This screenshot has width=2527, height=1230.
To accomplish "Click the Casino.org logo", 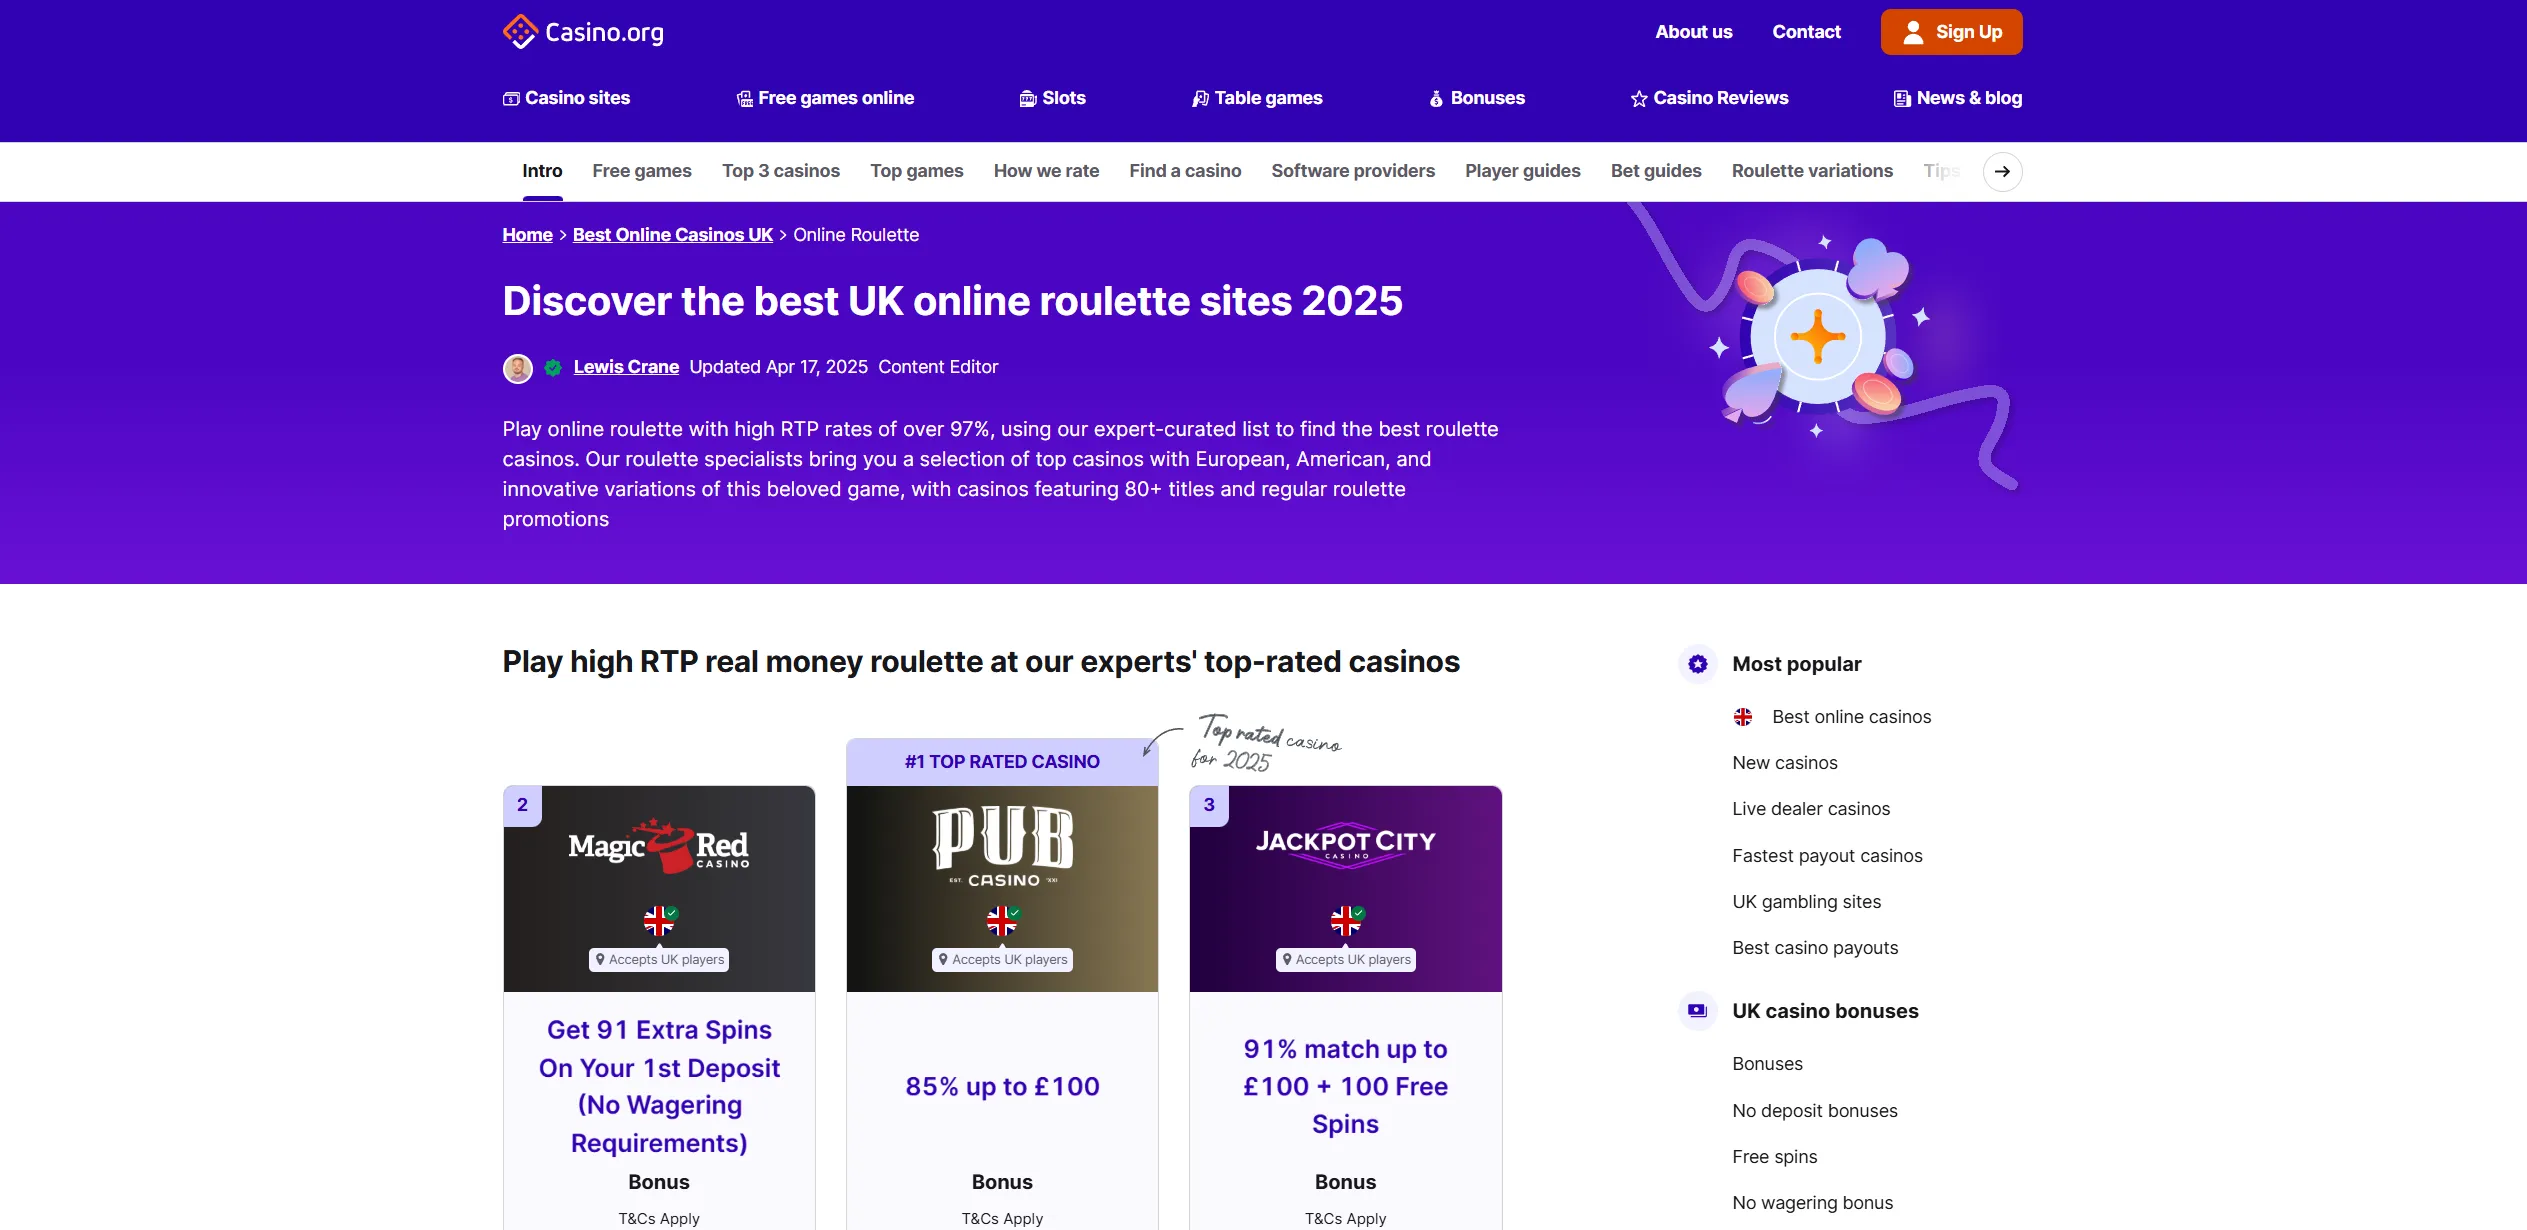I will [583, 32].
